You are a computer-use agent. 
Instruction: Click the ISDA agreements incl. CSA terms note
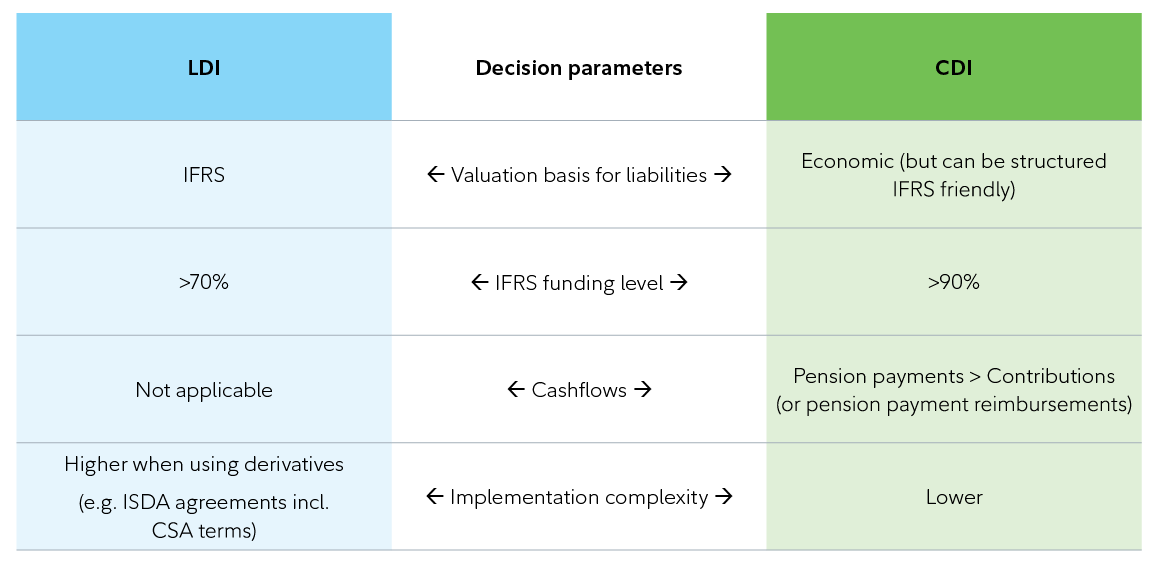pyautogui.click(x=204, y=517)
